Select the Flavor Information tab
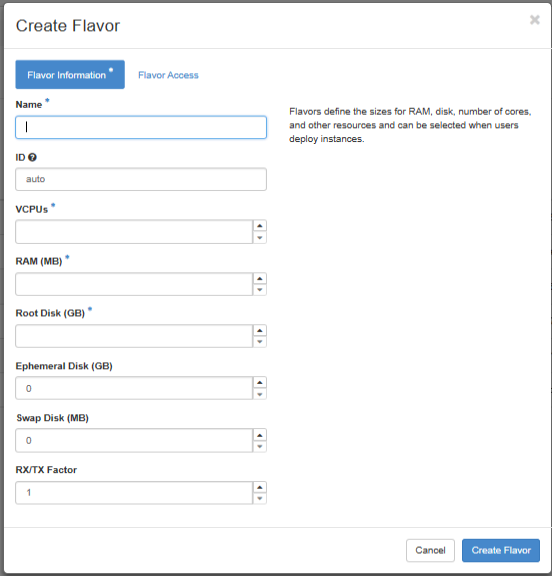This screenshot has width=552, height=576. 70,75
